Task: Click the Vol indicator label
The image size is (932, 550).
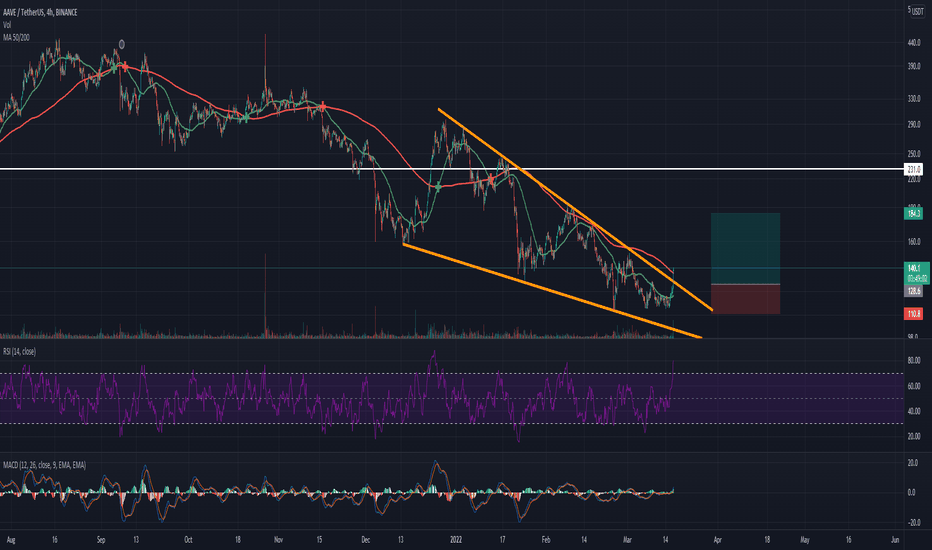Action: coord(7,25)
